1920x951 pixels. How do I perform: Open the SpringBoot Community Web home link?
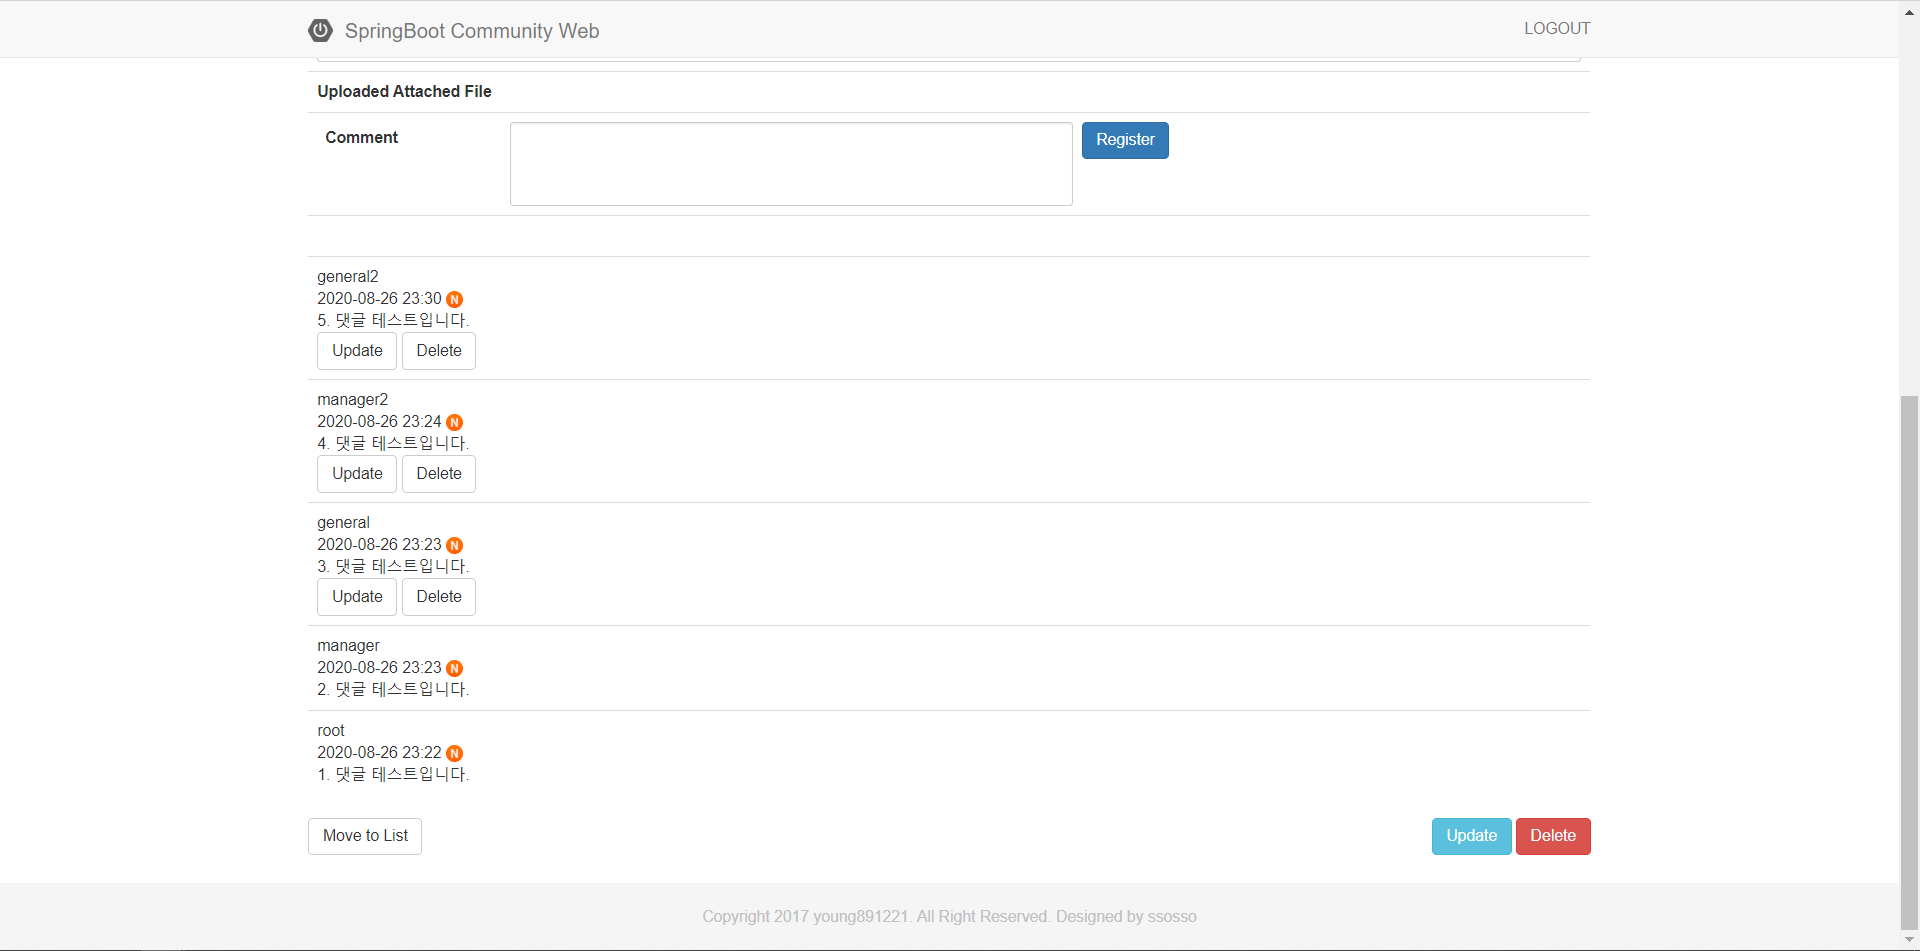pyautogui.click(x=471, y=31)
